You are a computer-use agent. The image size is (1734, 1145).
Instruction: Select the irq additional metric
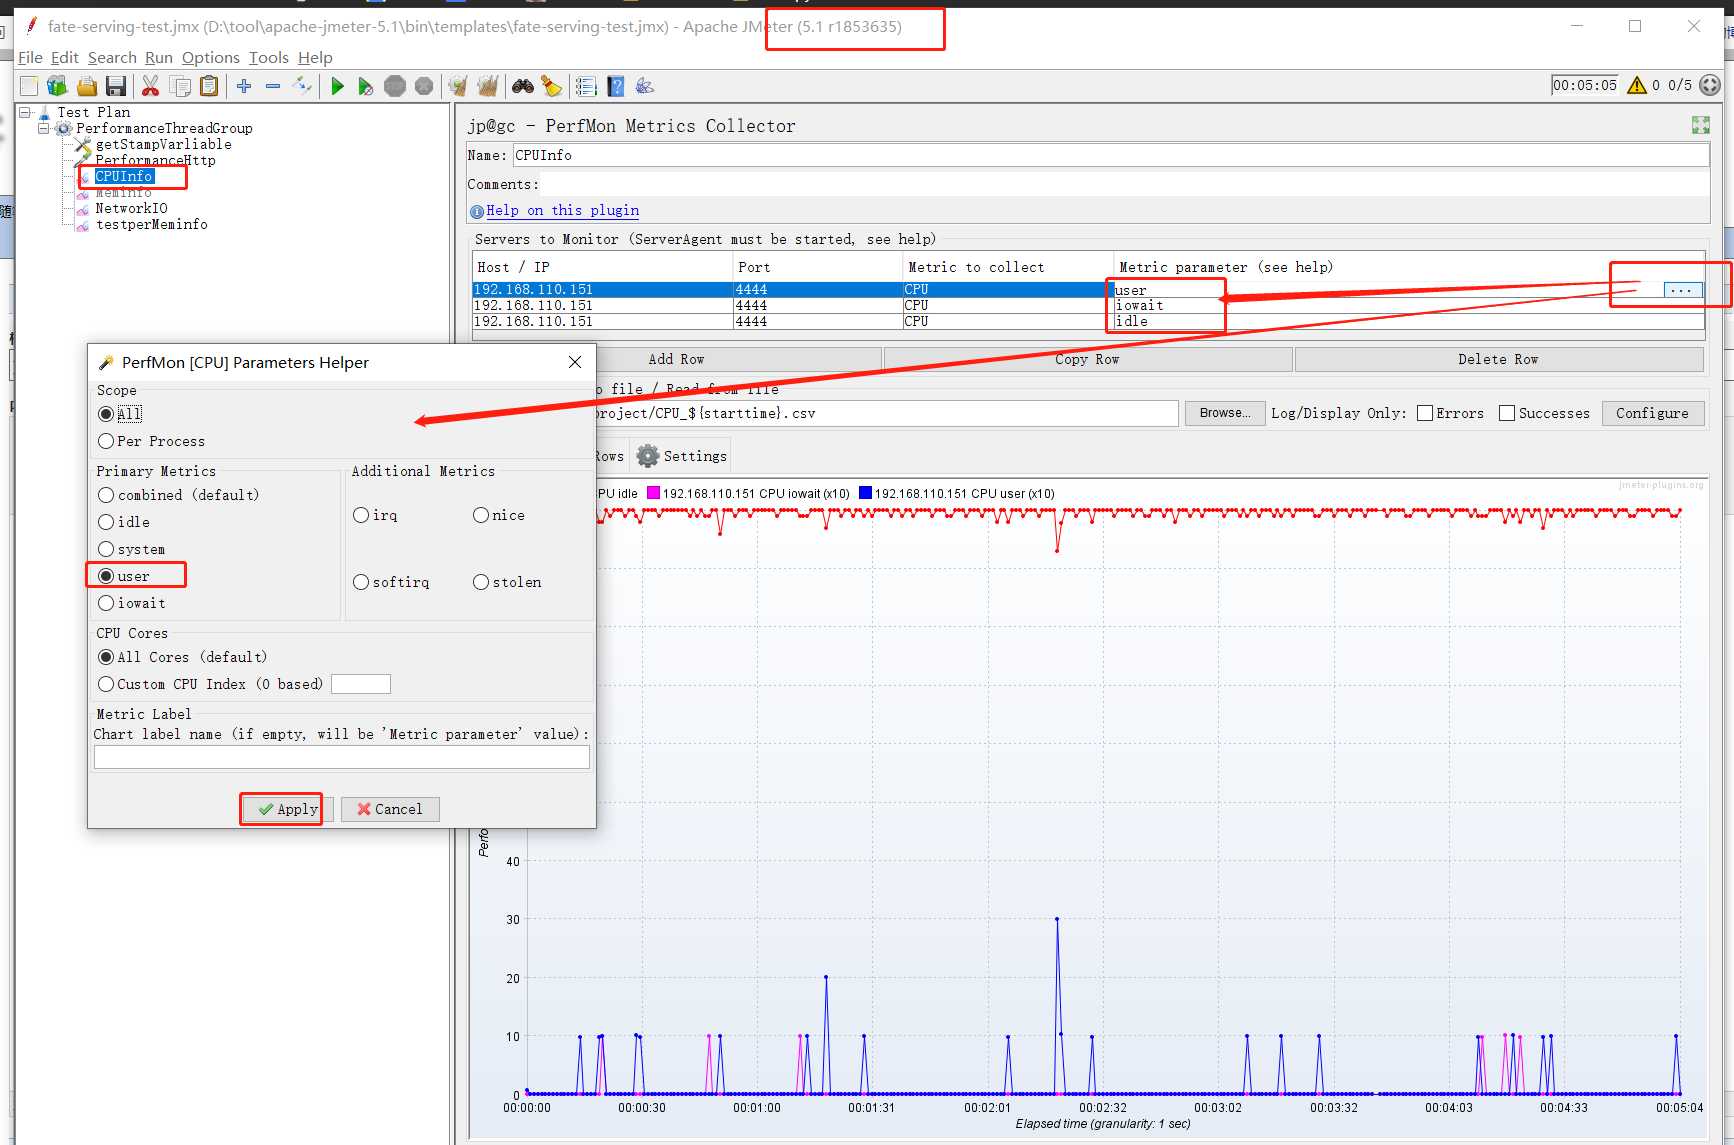pos(361,515)
